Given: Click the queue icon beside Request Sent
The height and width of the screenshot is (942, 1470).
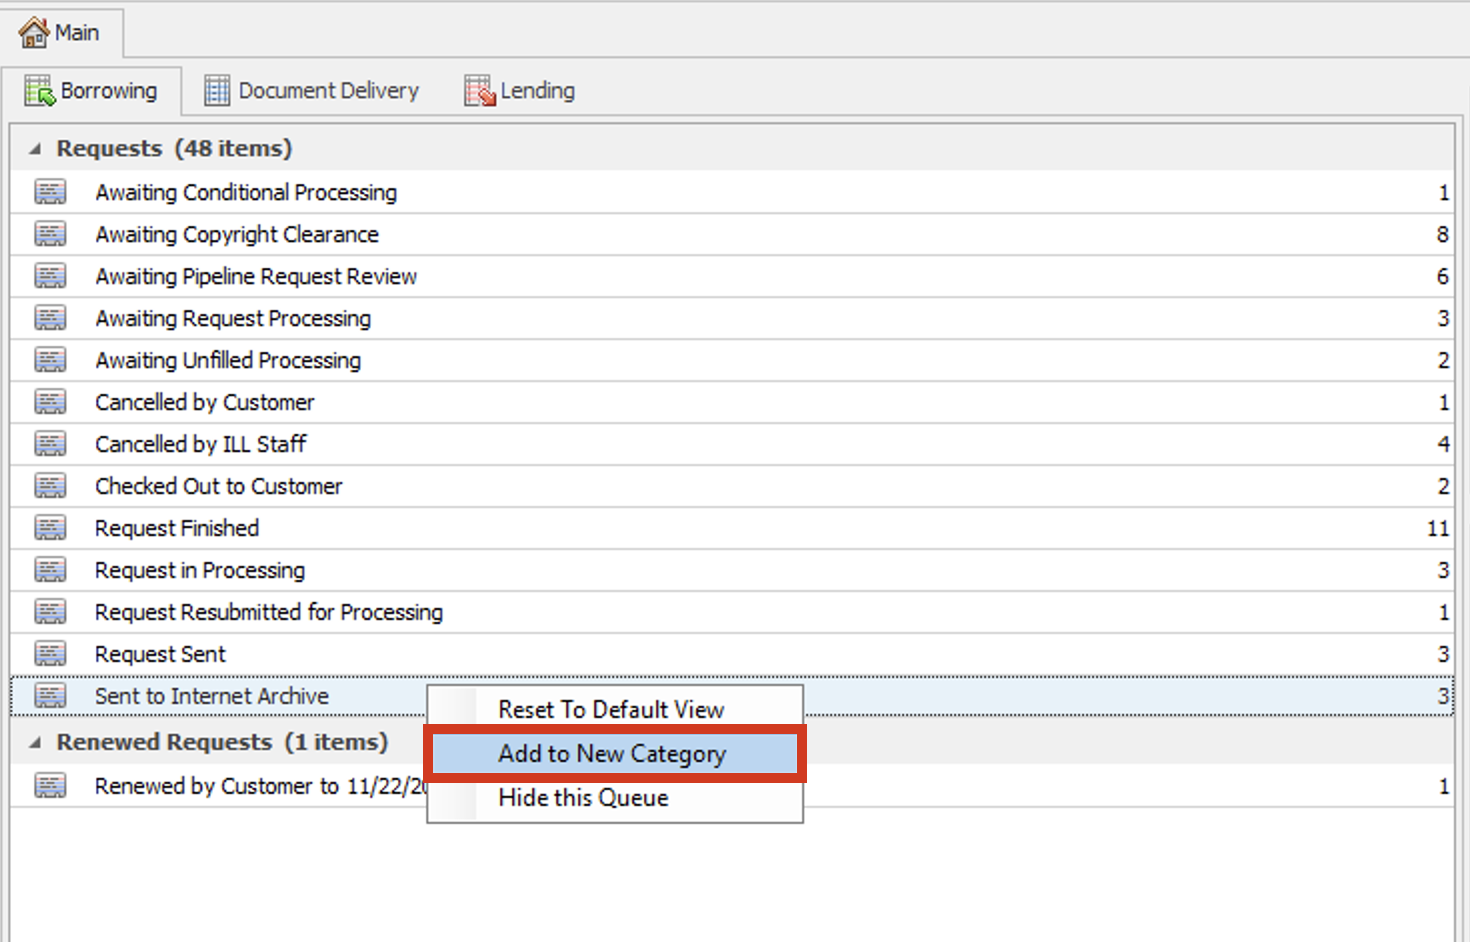Looking at the screenshot, I should click(50, 653).
